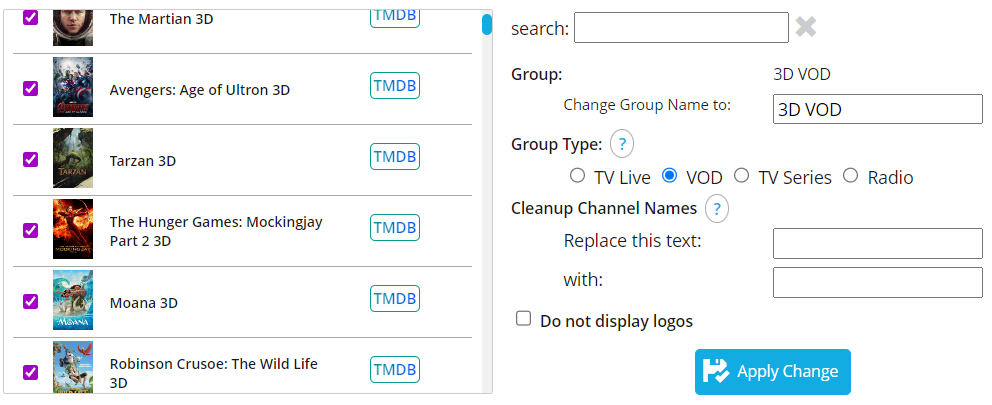Enable Do not display logos checkbox
This screenshot has width=992, height=405.
click(523, 318)
